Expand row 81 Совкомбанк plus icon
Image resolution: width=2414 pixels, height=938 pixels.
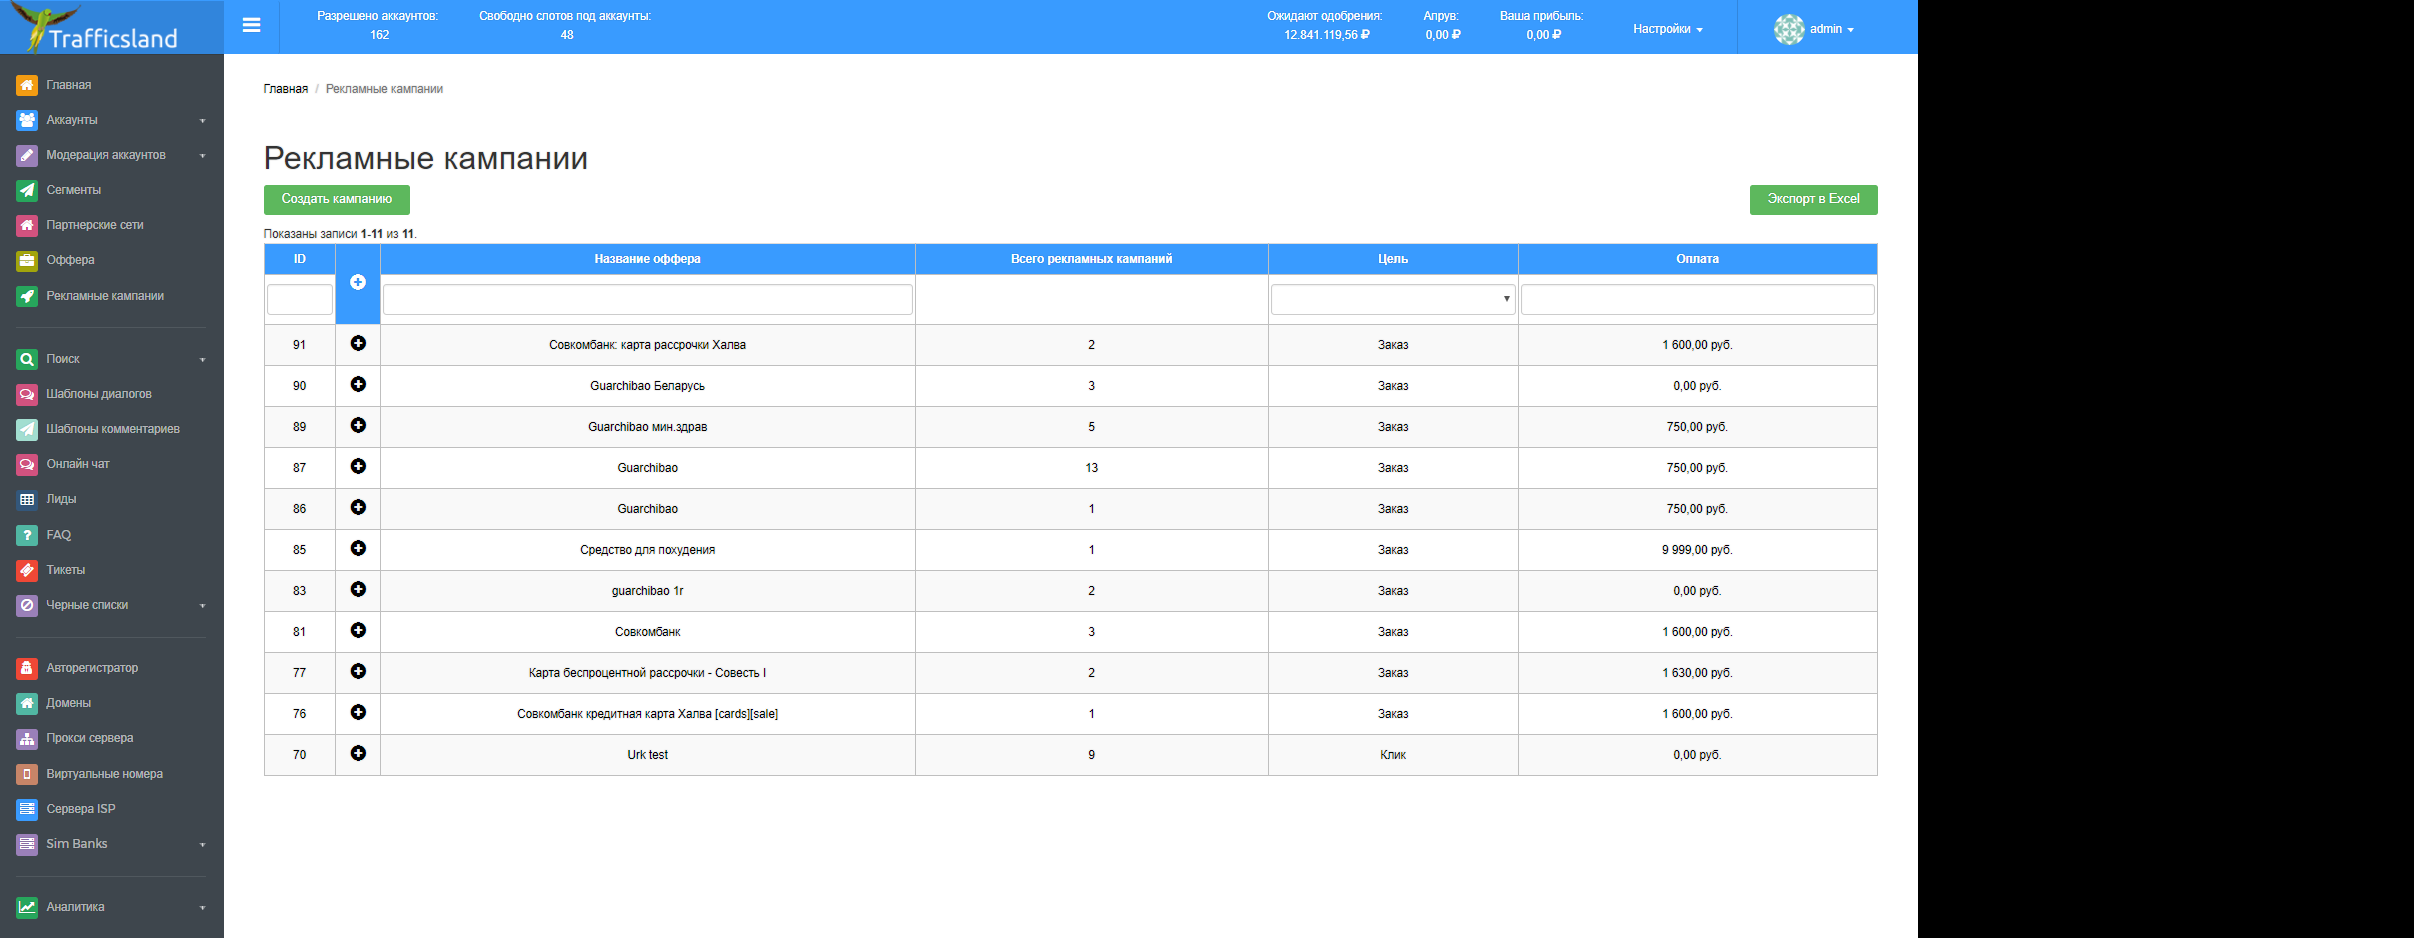tap(358, 630)
